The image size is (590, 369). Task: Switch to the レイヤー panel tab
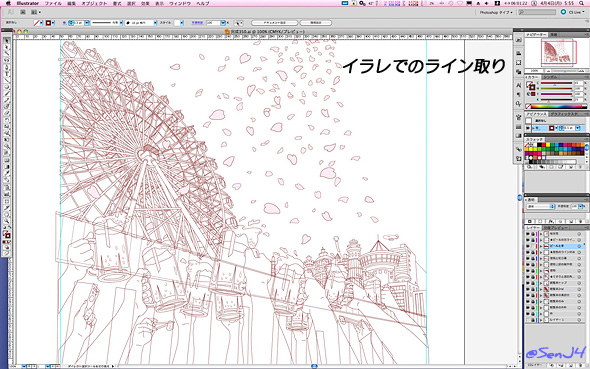[x=533, y=228]
